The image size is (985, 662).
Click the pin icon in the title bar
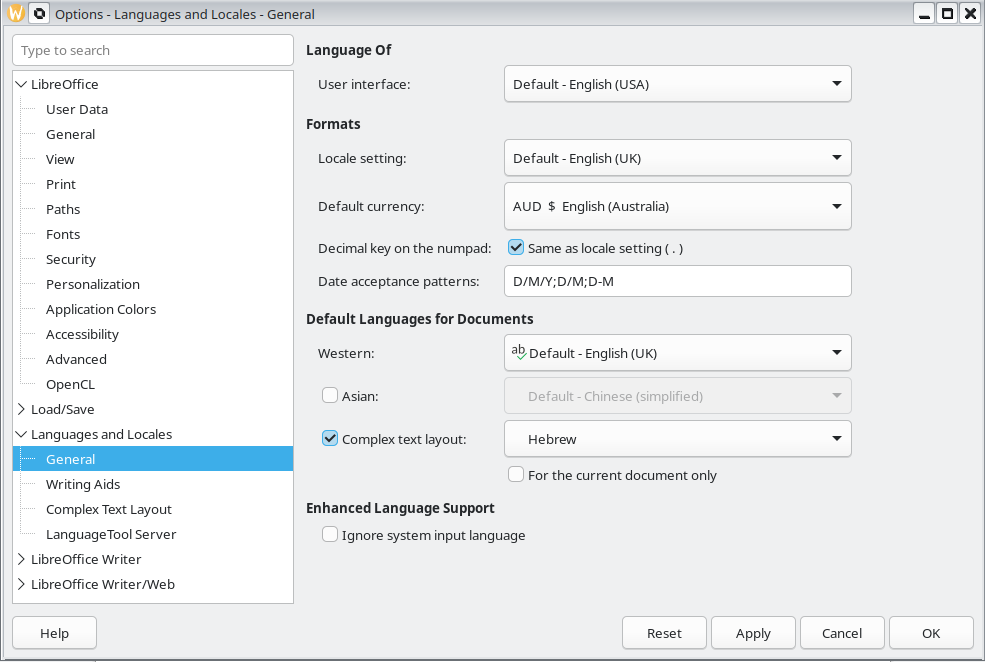(x=39, y=14)
